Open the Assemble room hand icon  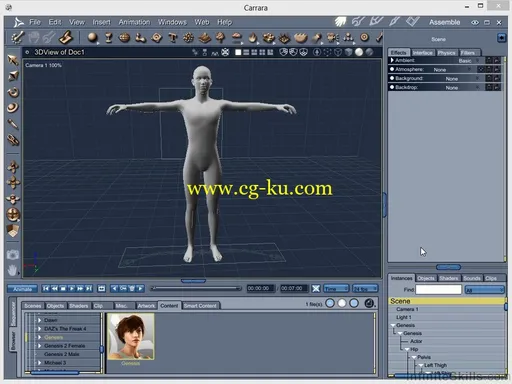(x=340, y=22)
